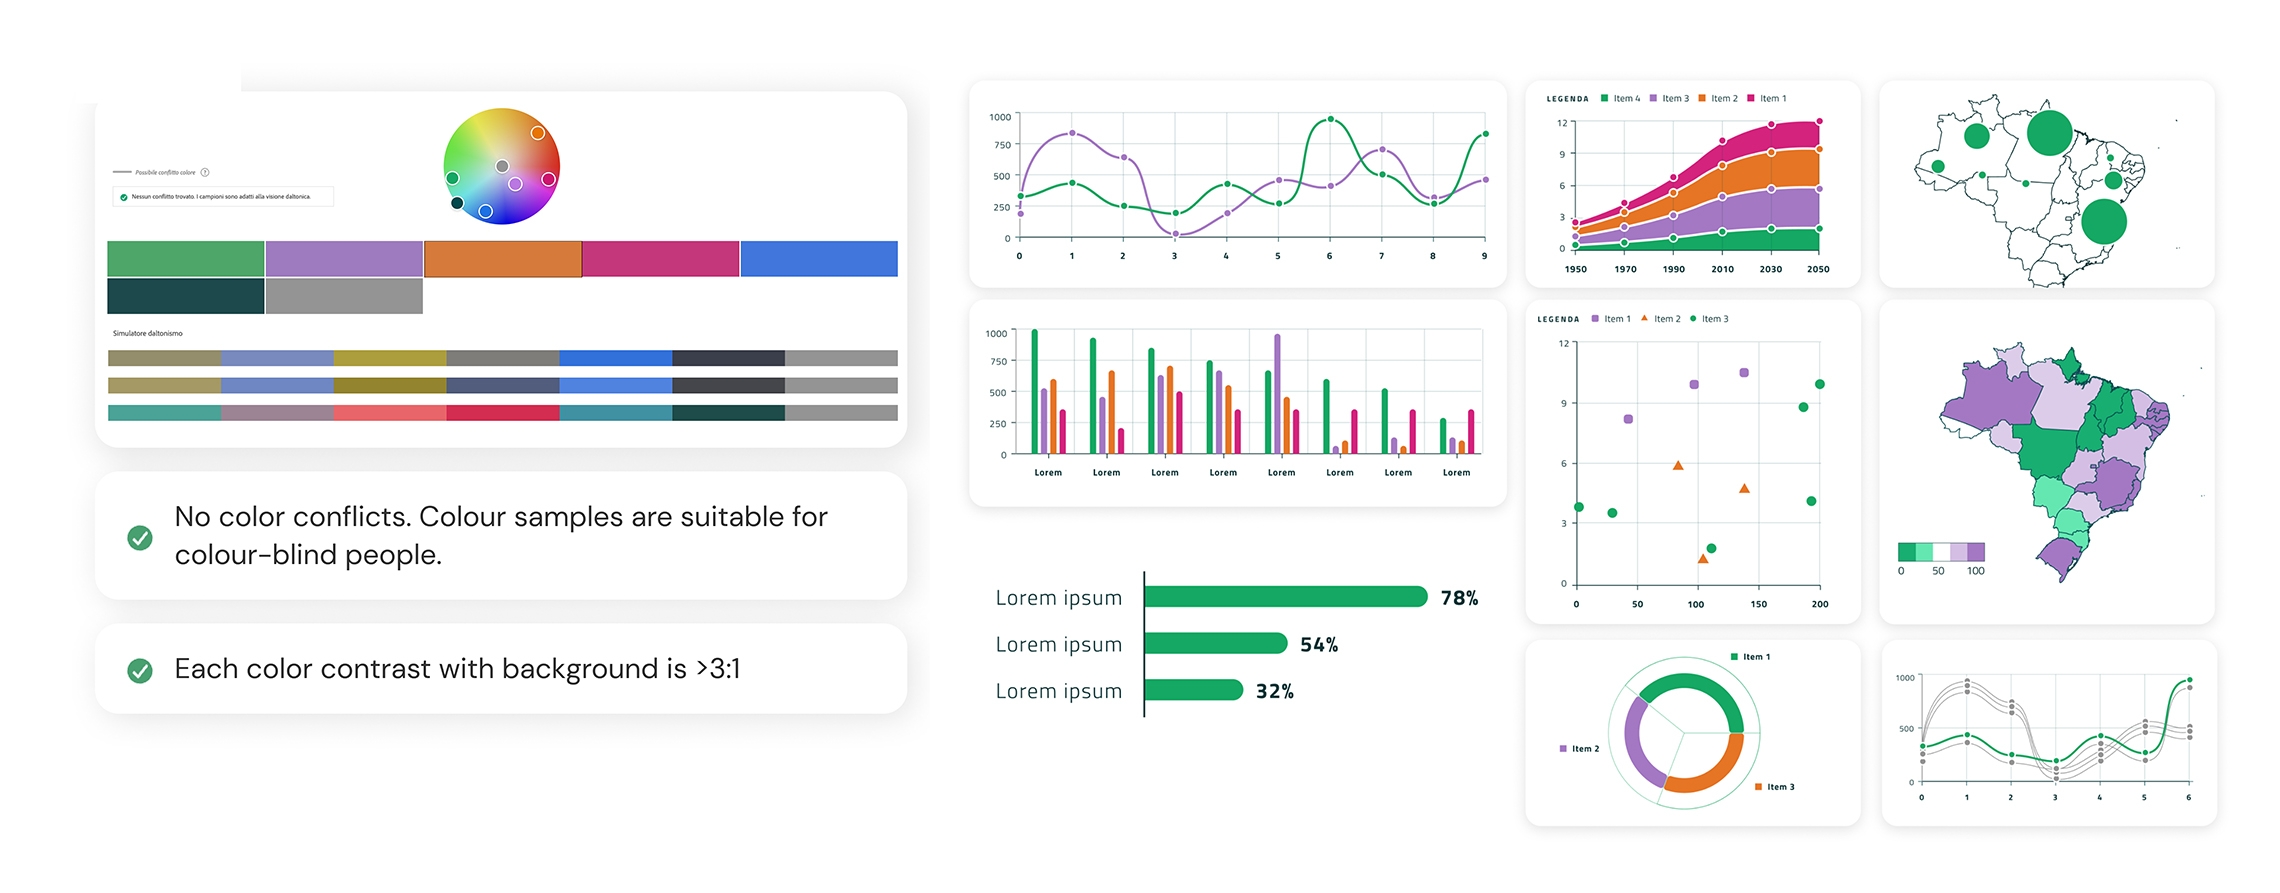Click the tall purple bar in the grouped bar chart

(x=1277, y=394)
